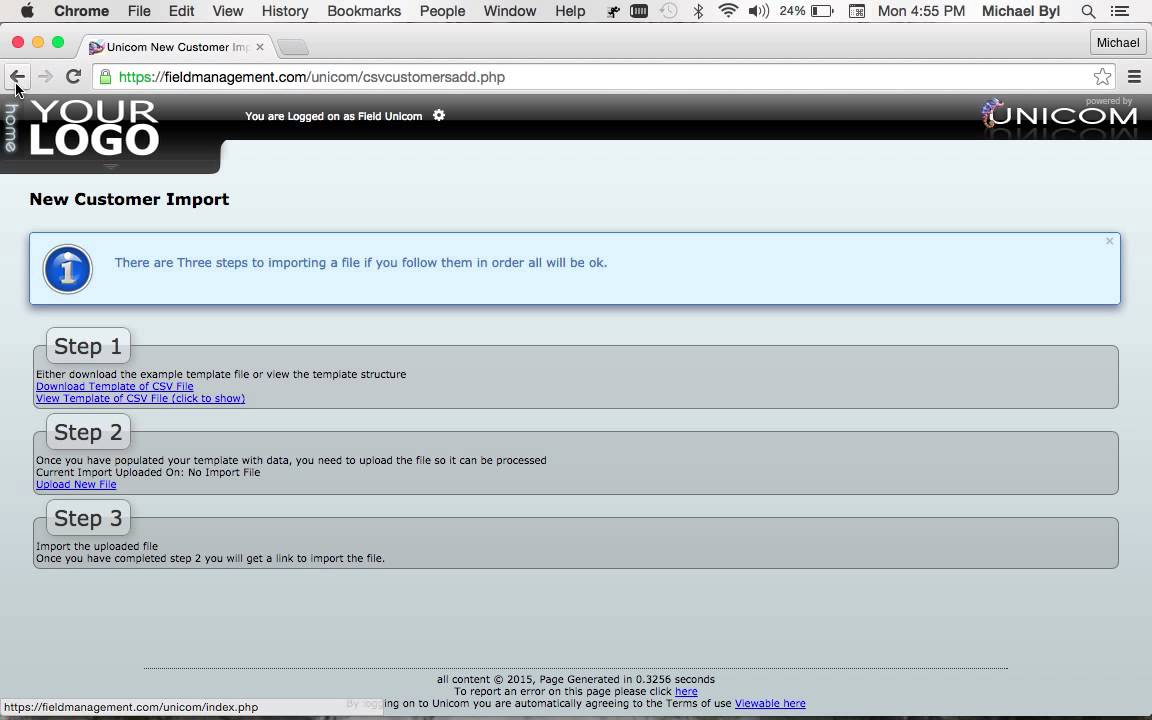Viewport: 1152px width, 720px height.
Task: Expand the small arrow under logo
Action: click(110, 167)
